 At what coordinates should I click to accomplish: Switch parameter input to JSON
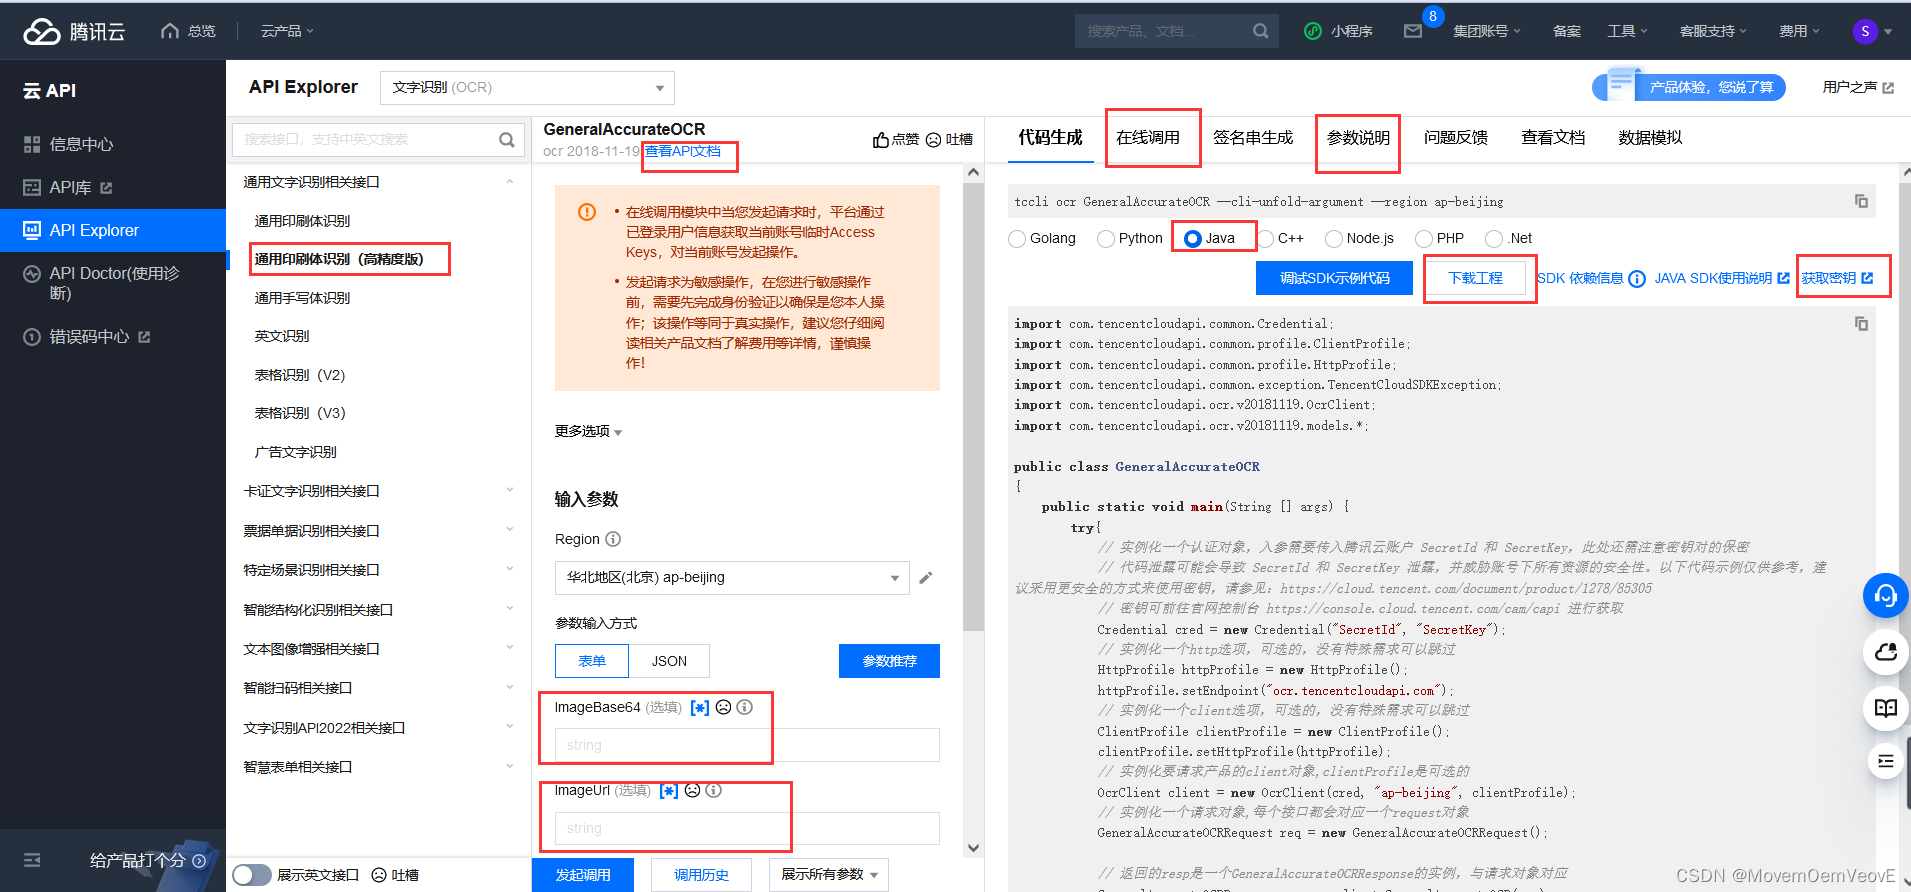[669, 661]
